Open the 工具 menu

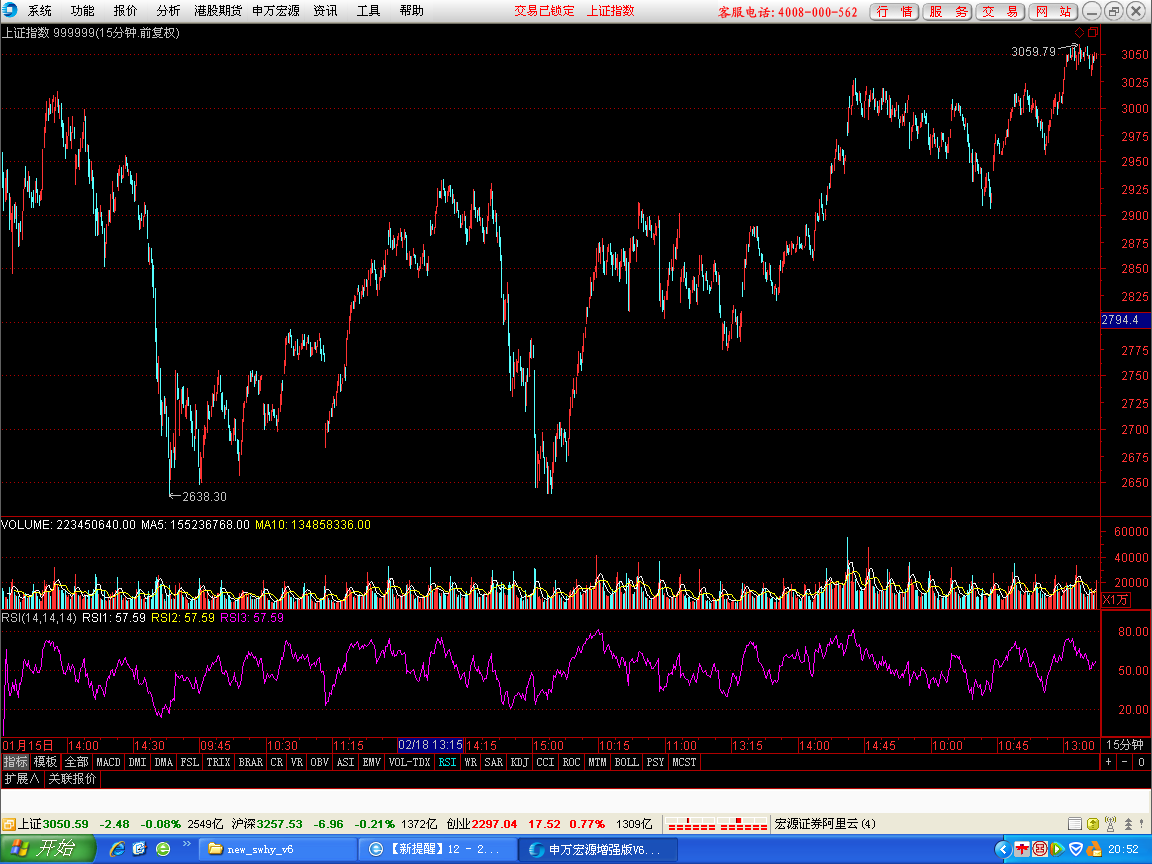click(x=368, y=11)
